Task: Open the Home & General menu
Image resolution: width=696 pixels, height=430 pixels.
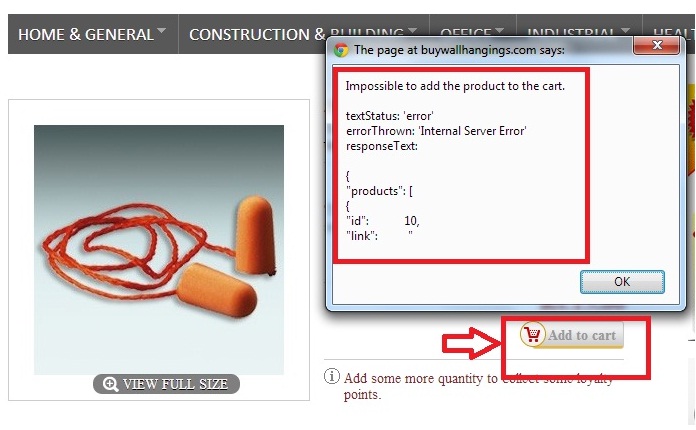Action: click(x=86, y=34)
